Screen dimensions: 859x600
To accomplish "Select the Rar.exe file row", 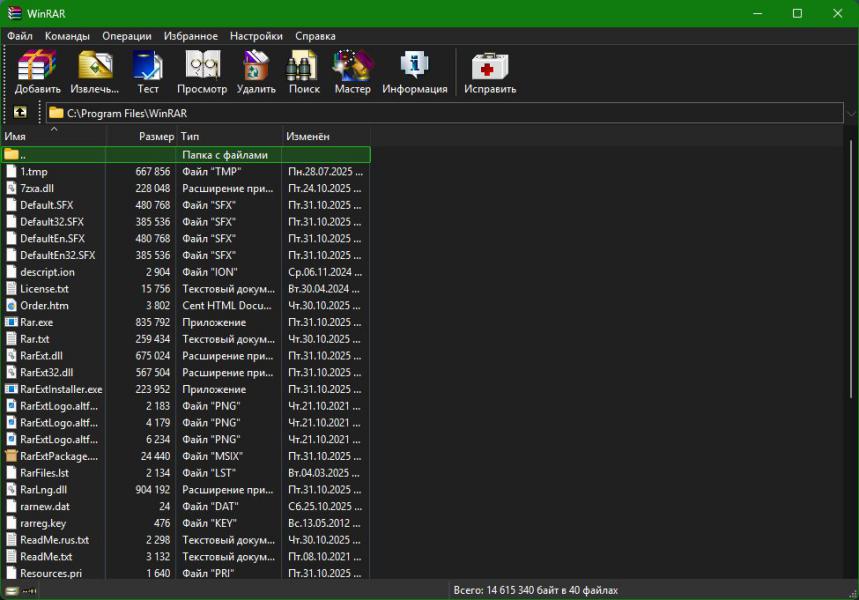I will click(x=37, y=322).
